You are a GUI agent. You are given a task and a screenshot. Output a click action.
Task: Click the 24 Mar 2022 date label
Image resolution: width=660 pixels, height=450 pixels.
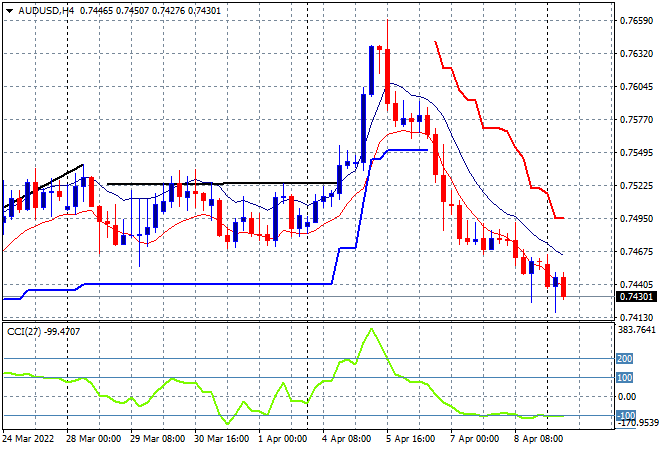tap(28, 439)
